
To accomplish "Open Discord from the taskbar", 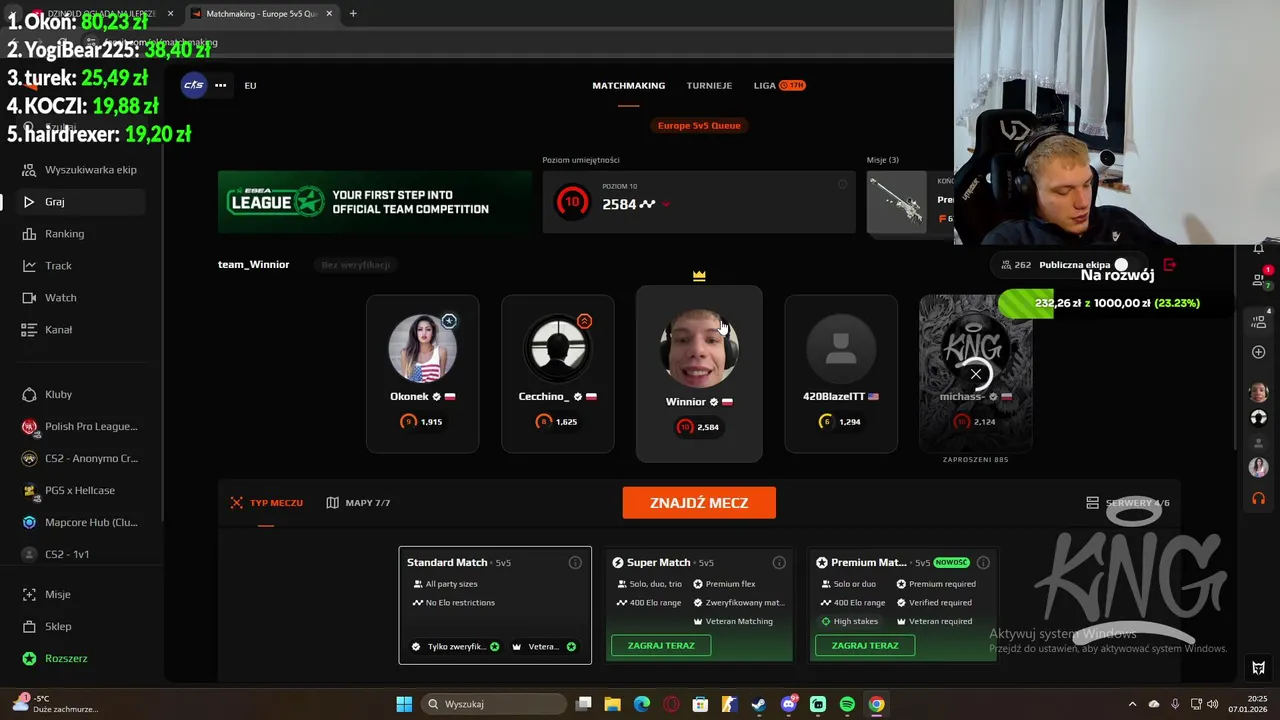I will coord(789,704).
